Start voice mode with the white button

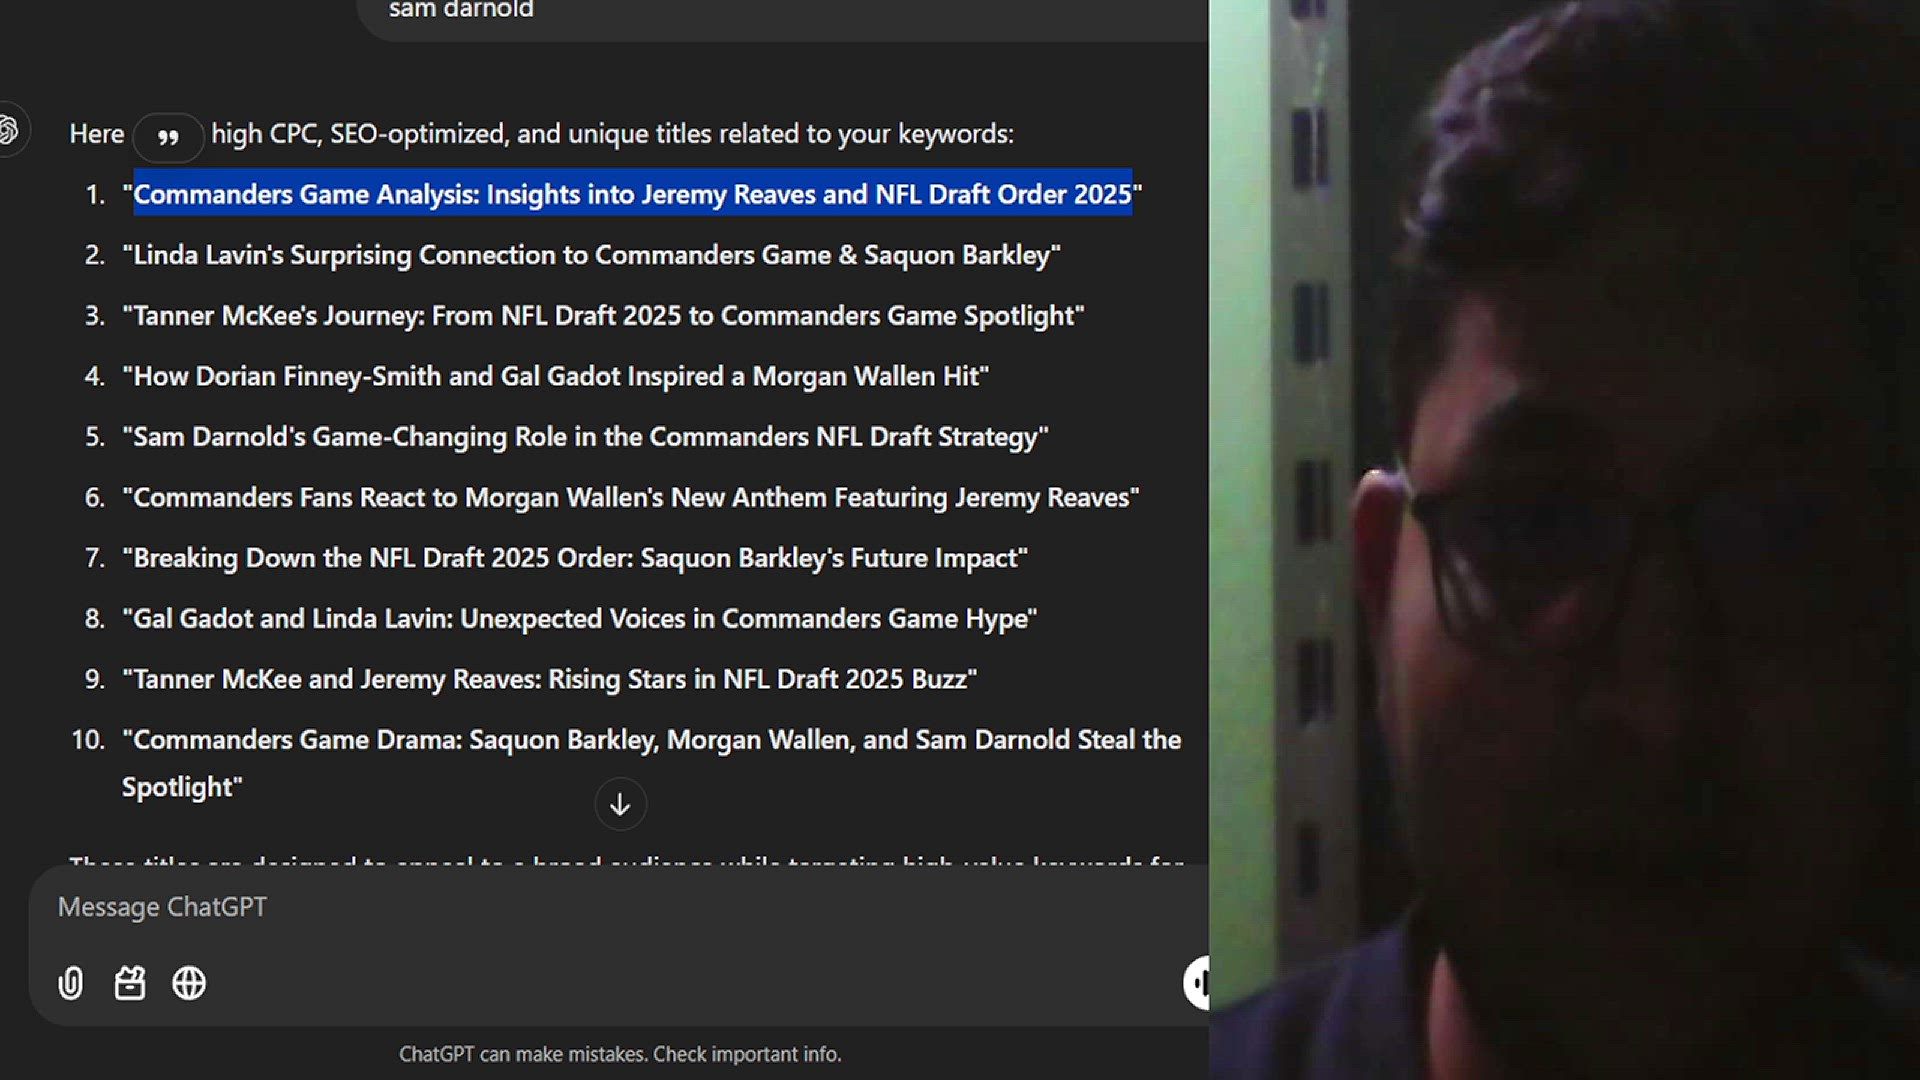click(1196, 982)
